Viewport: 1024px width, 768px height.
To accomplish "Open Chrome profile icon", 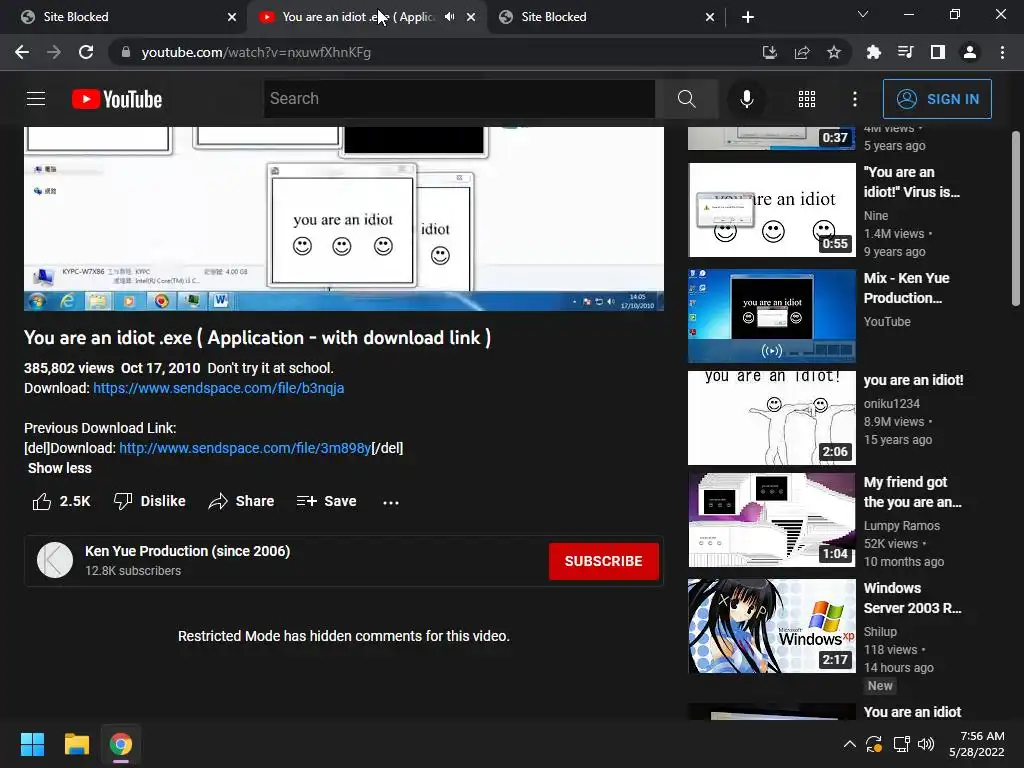I will click(x=970, y=52).
